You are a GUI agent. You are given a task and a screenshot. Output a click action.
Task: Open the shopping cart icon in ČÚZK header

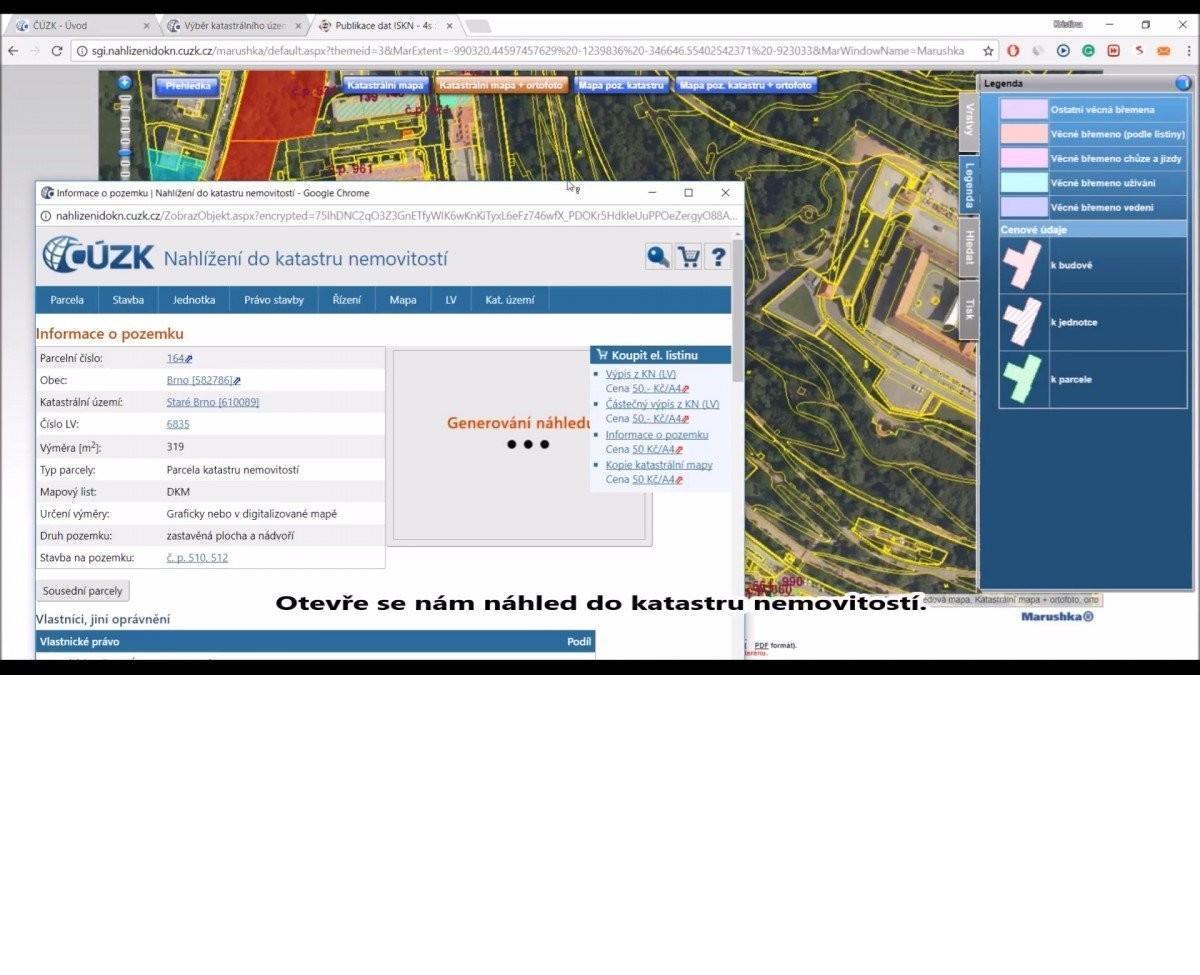point(688,257)
